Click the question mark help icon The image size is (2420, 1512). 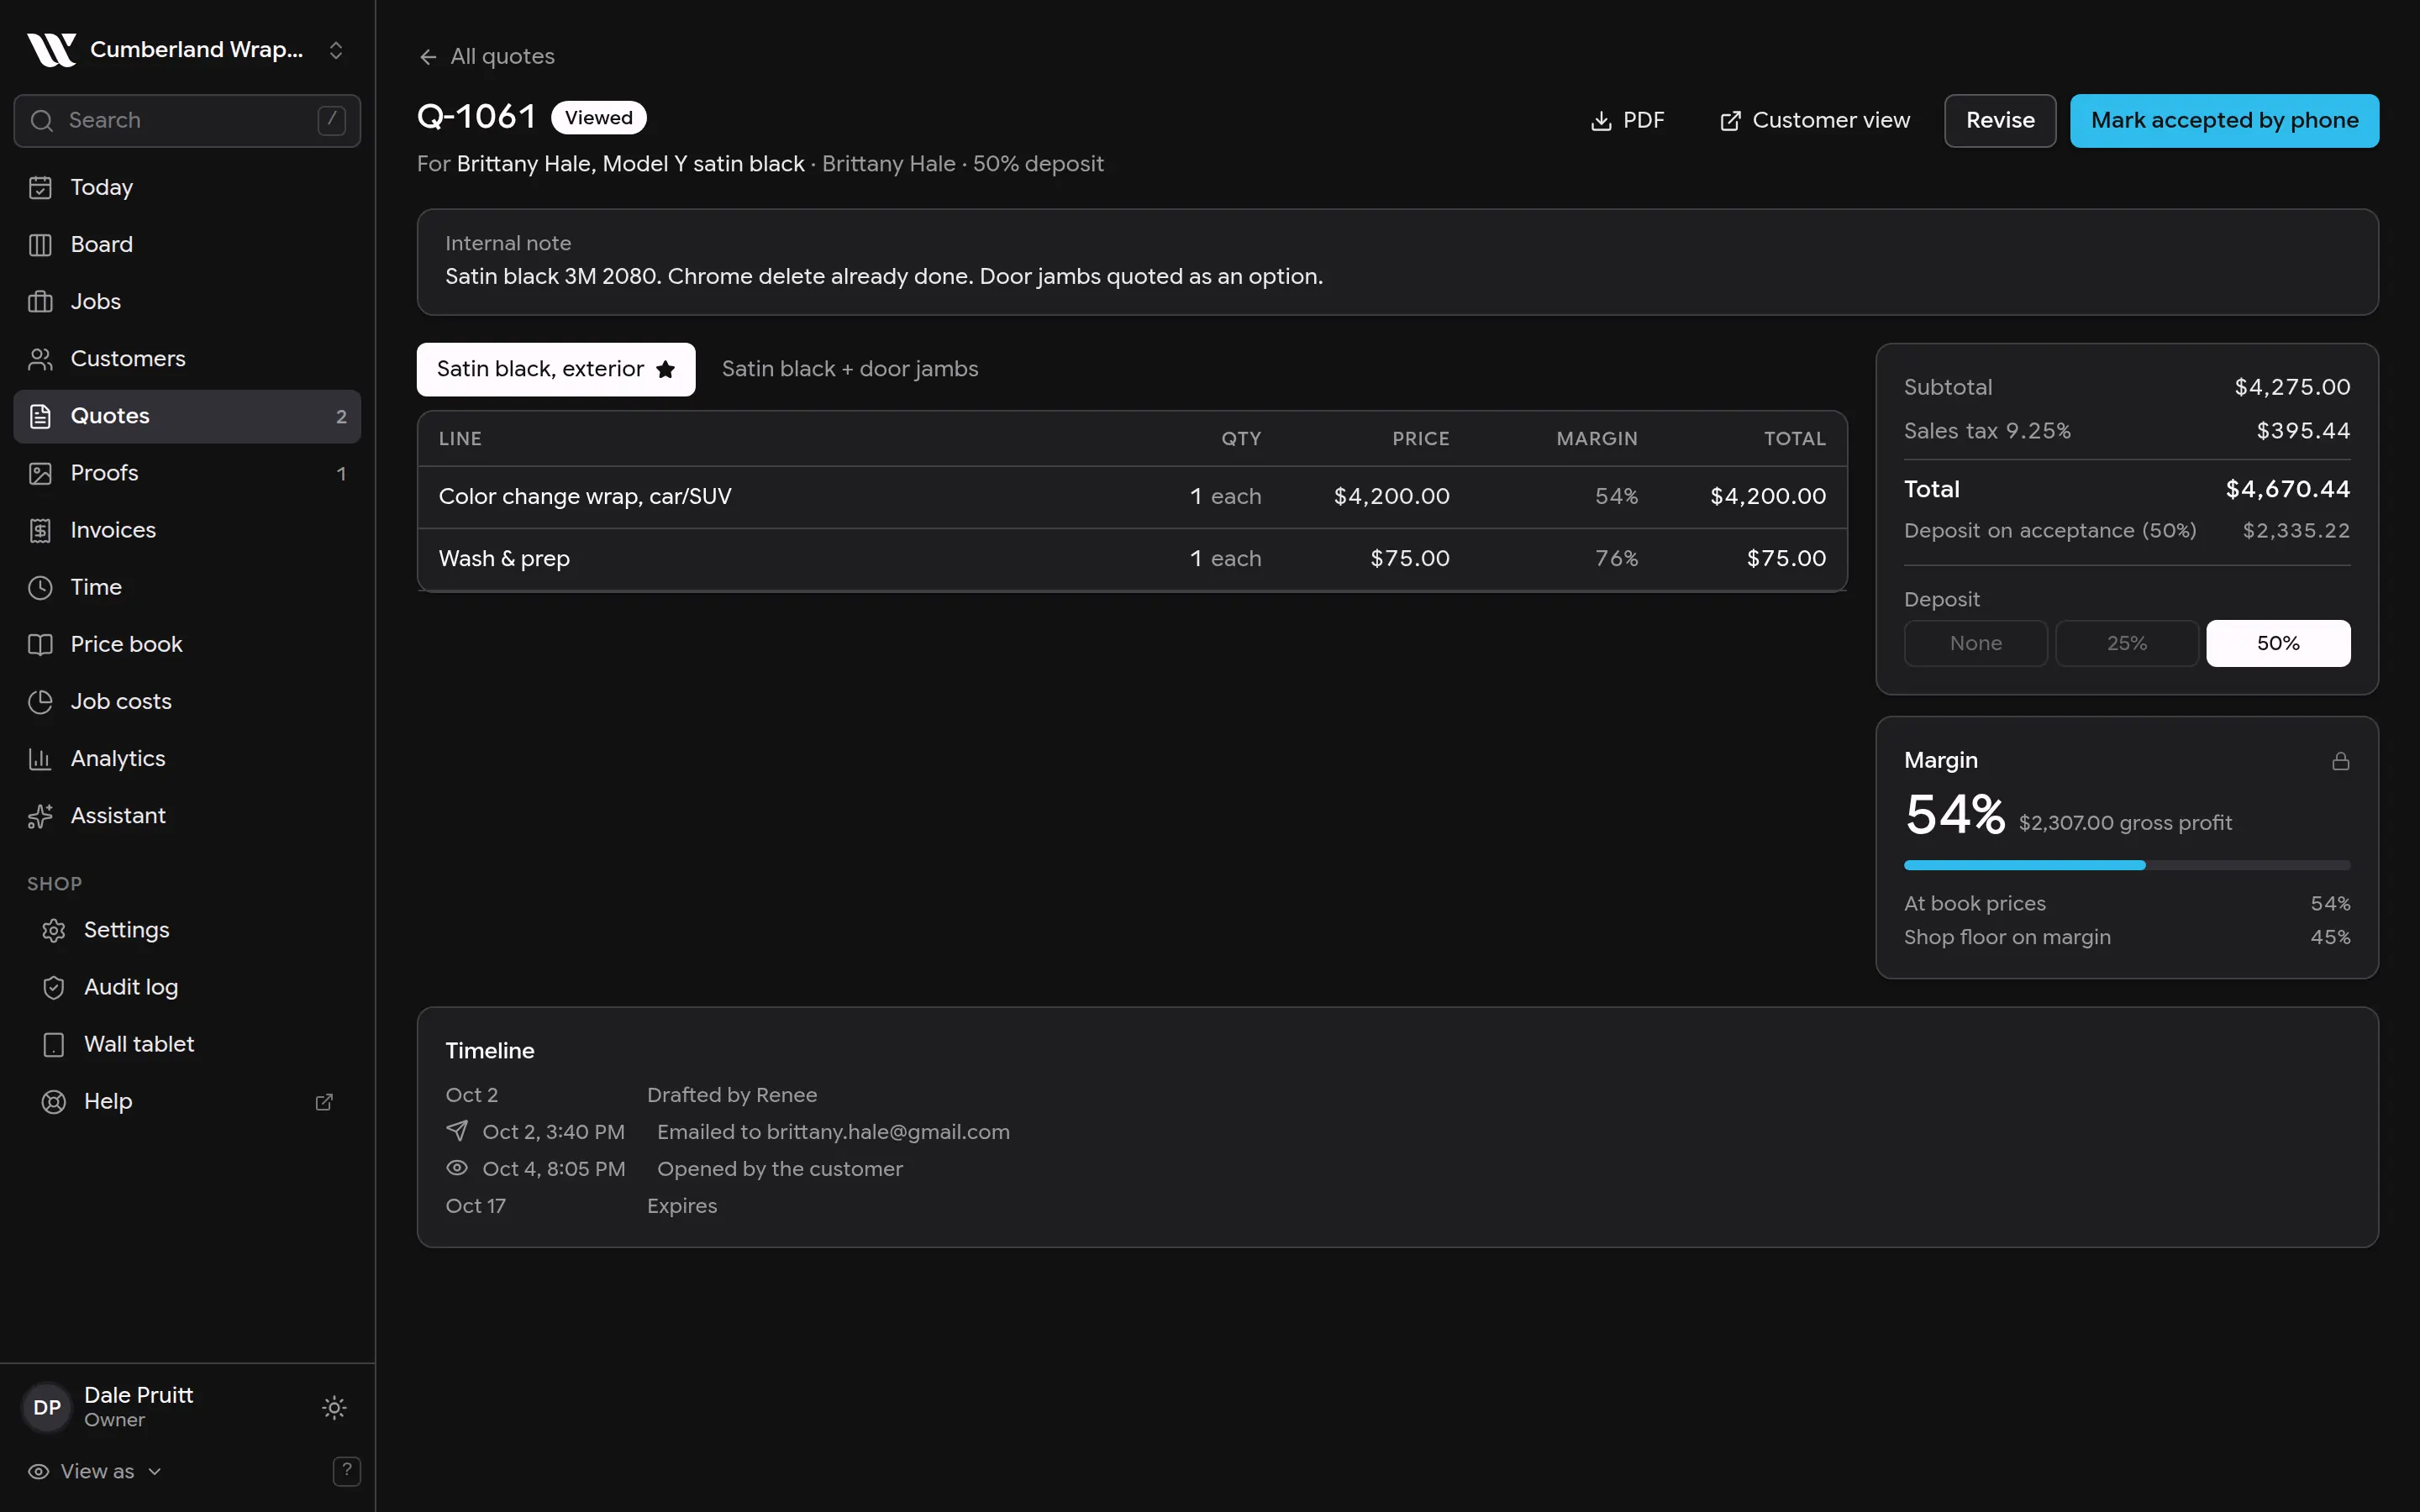(x=346, y=1471)
